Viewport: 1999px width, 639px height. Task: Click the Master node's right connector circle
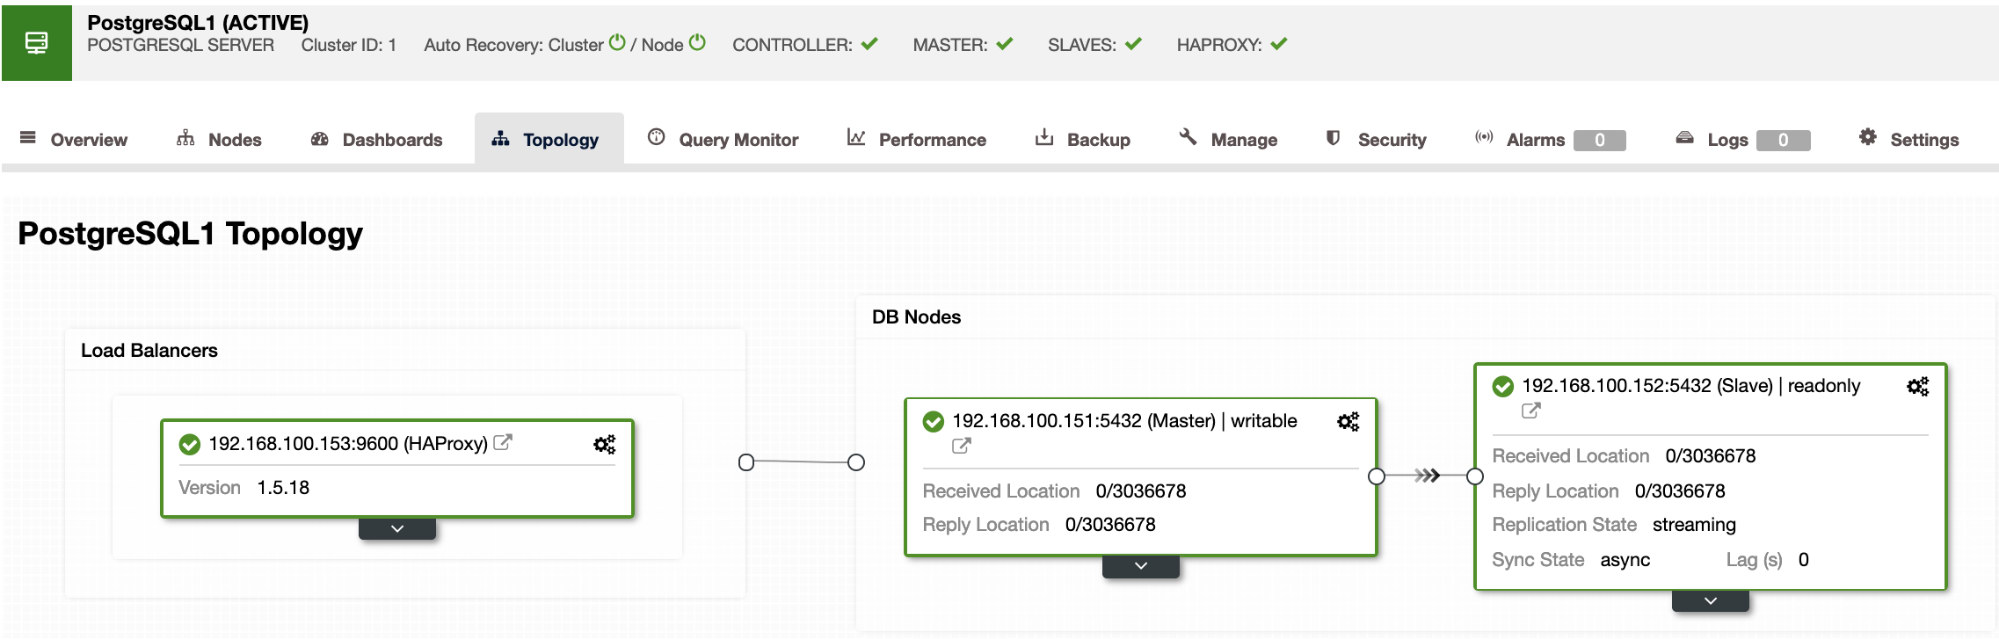click(x=1377, y=476)
